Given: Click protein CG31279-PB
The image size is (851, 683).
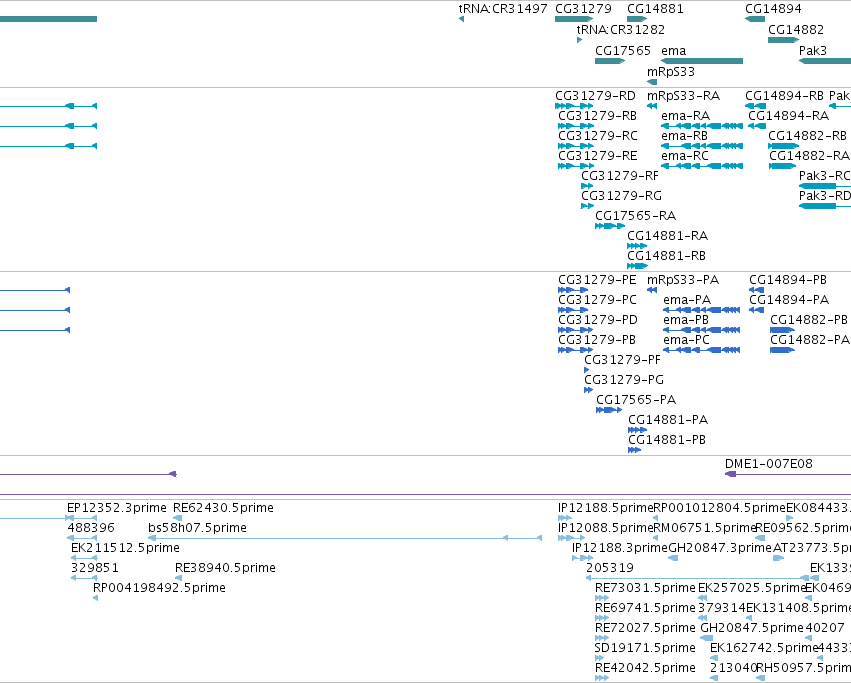Looking at the screenshot, I should tap(596, 340).
